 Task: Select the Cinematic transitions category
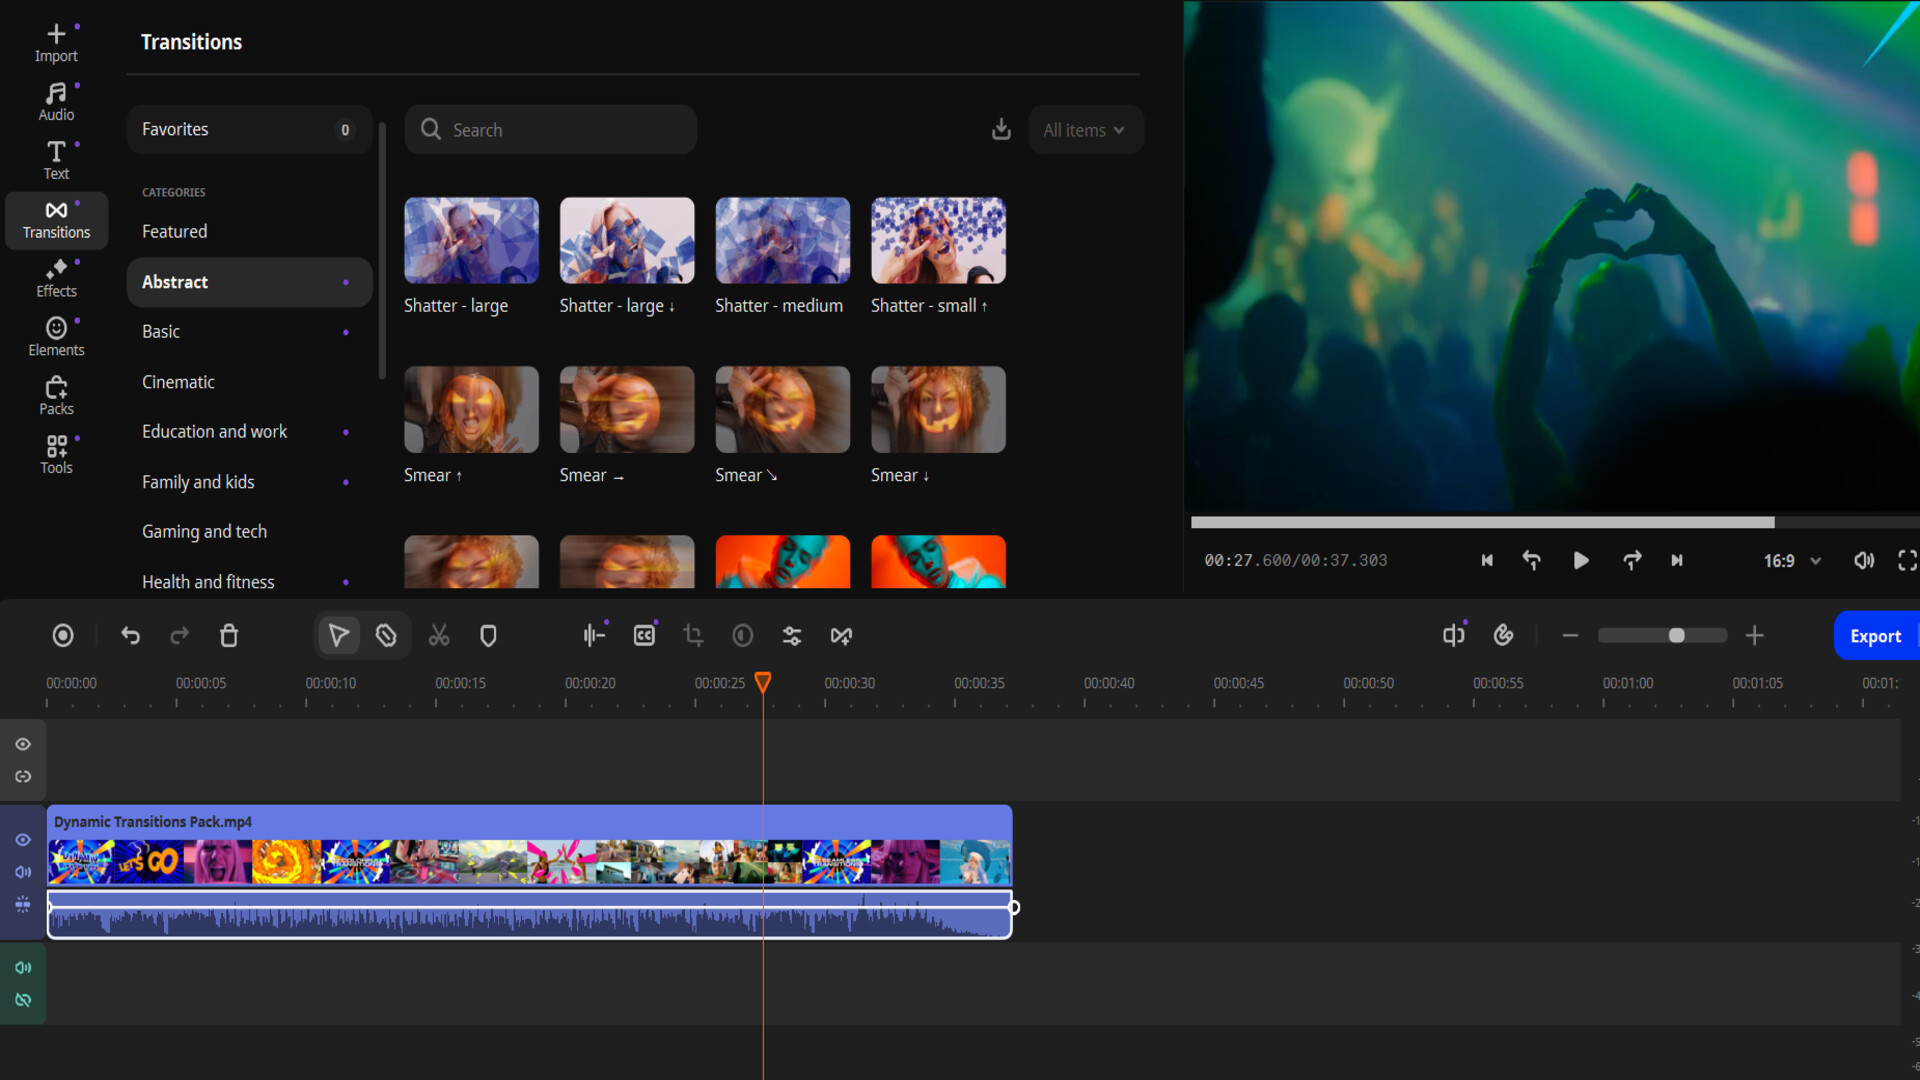248,381
